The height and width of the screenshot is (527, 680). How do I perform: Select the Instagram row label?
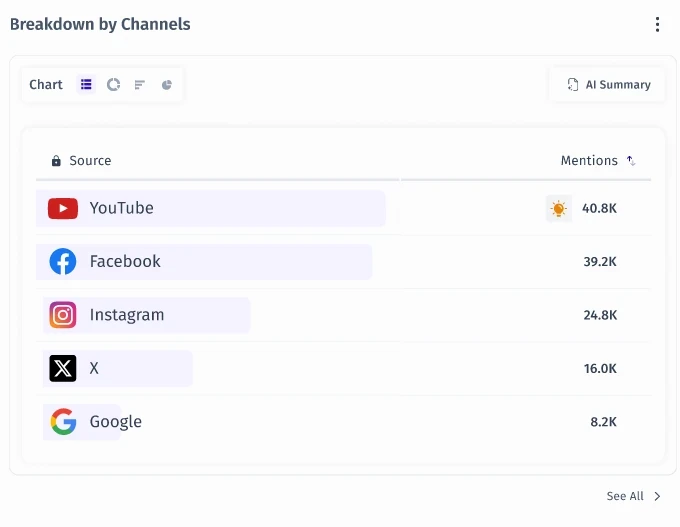(x=127, y=315)
